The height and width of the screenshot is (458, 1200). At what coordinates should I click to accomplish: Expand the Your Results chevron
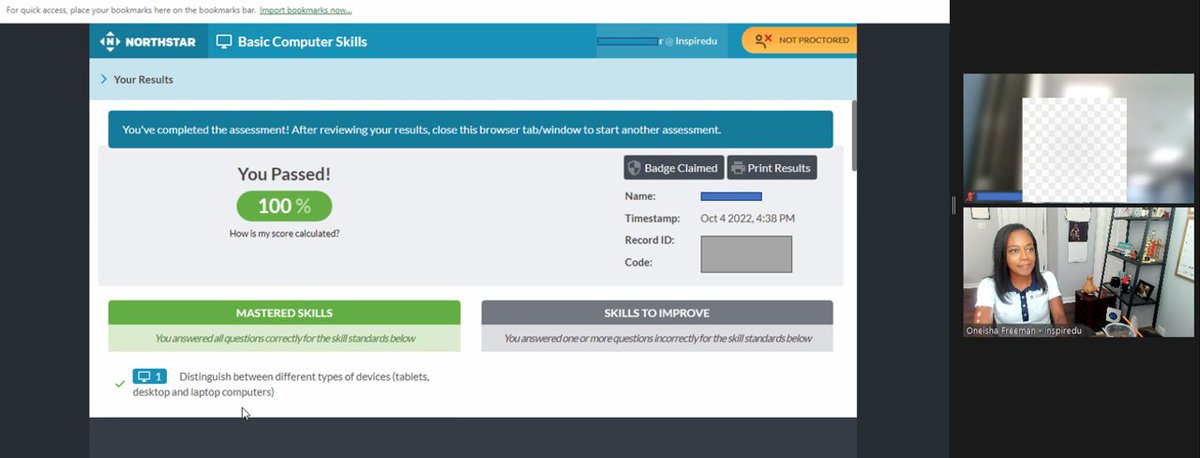pos(103,79)
